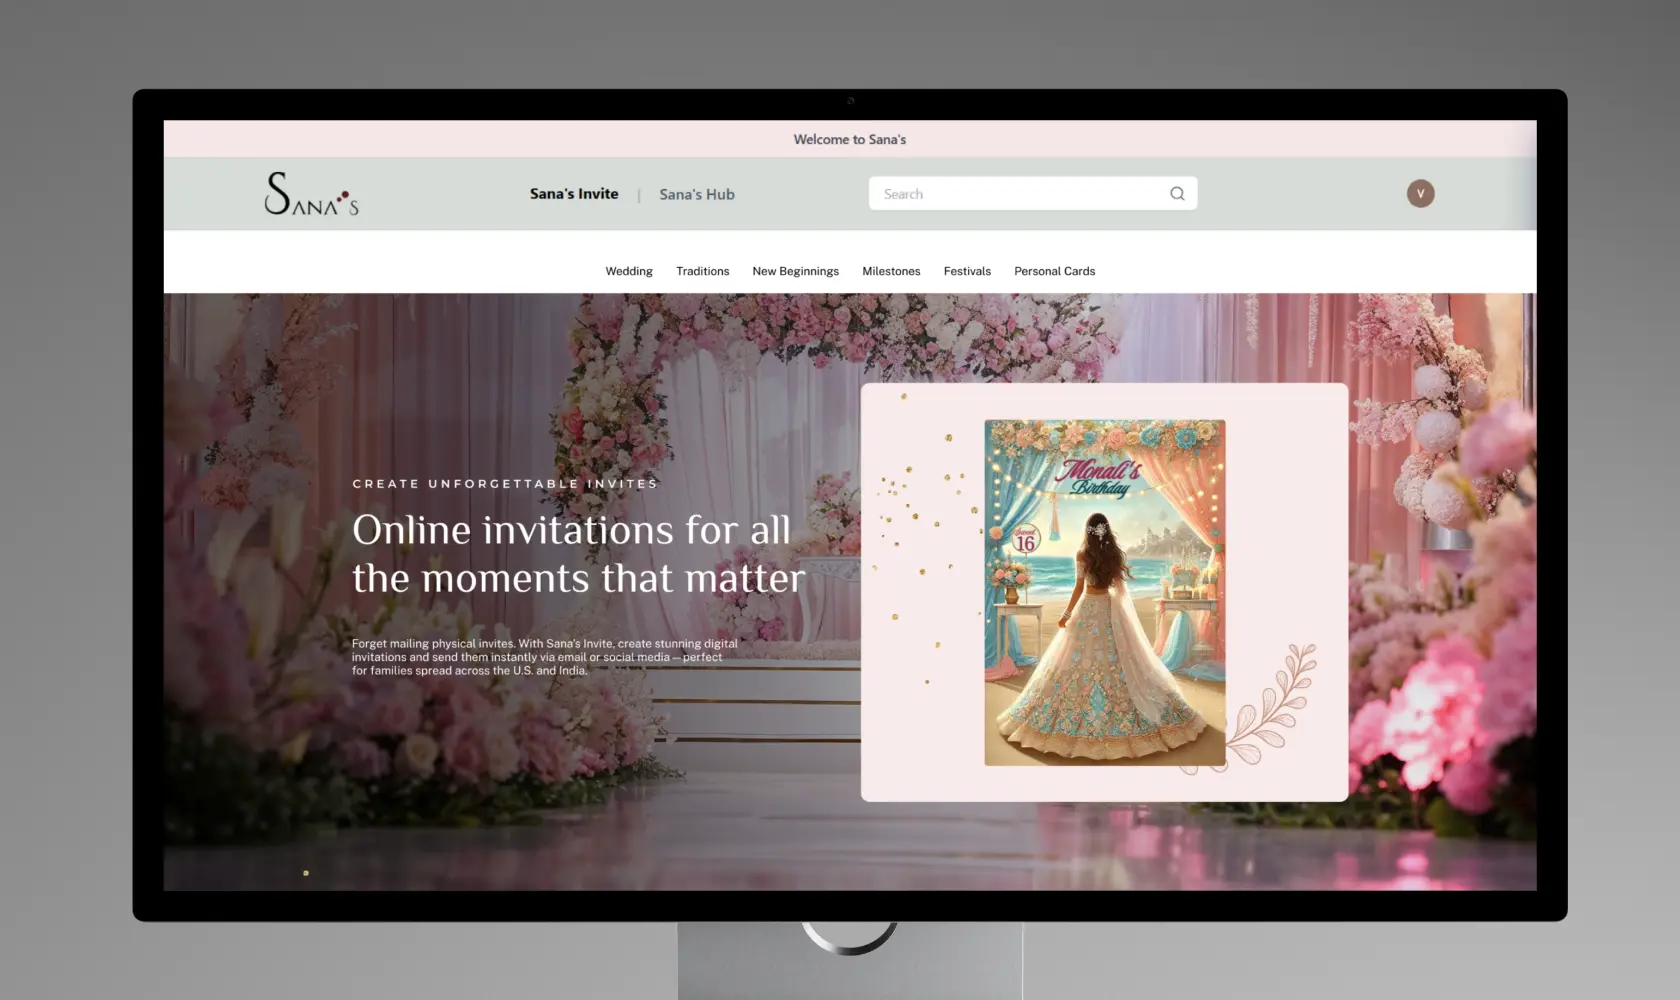
Task: Open the user profile avatar
Action: click(x=1420, y=194)
